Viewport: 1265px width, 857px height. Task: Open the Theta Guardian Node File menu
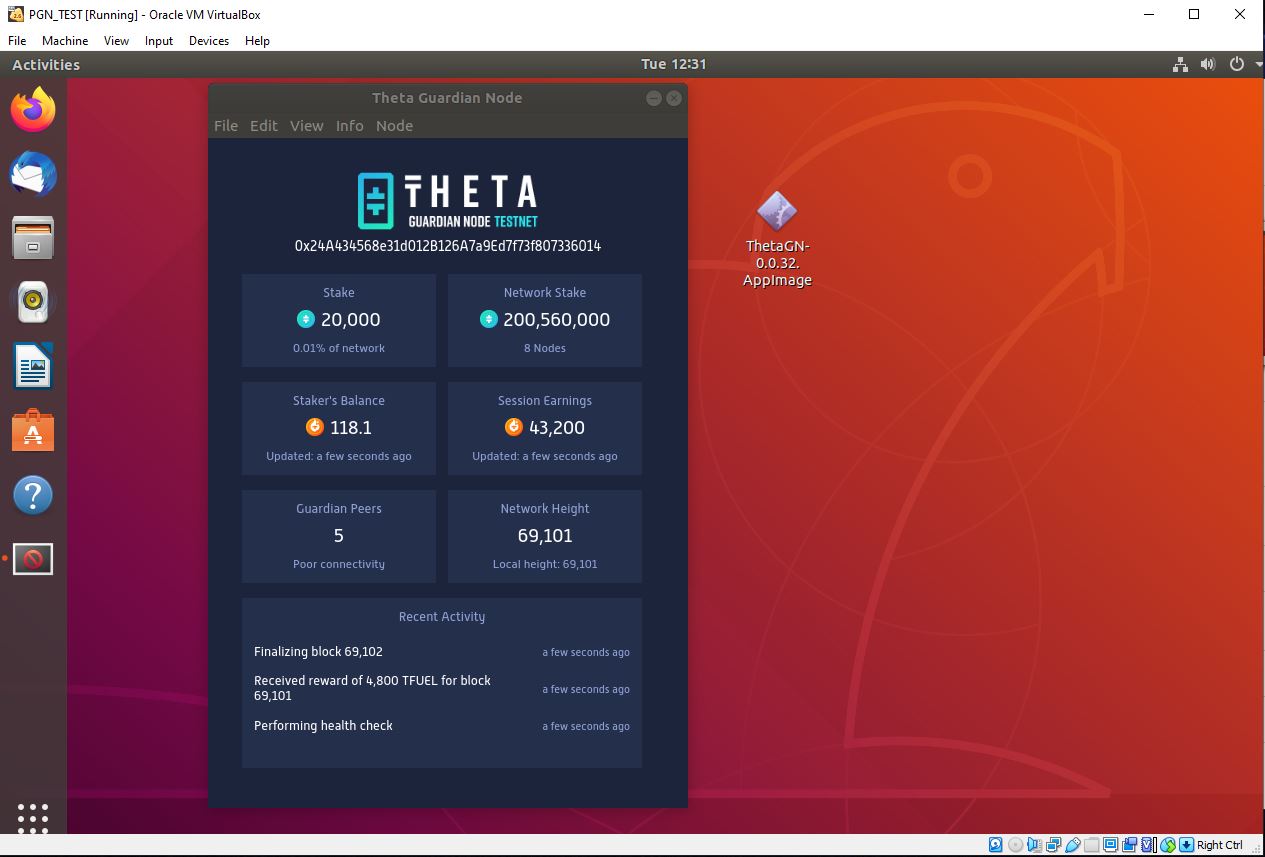pos(226,126)
